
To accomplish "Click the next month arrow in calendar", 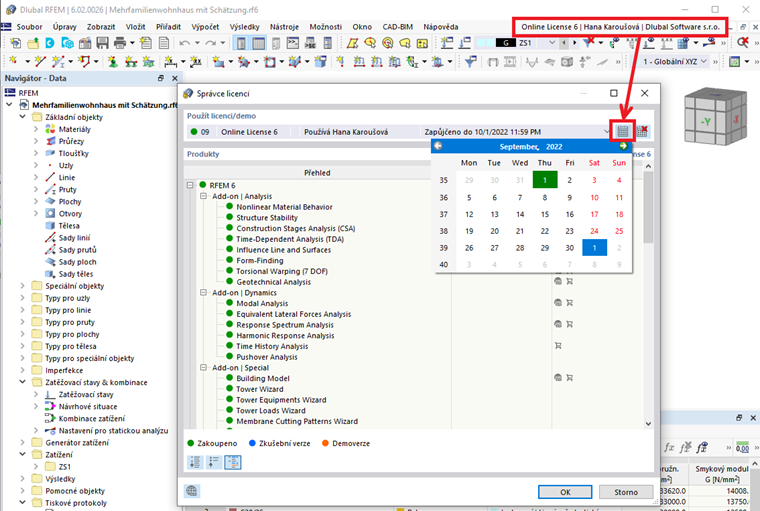I will click(623, 146).
